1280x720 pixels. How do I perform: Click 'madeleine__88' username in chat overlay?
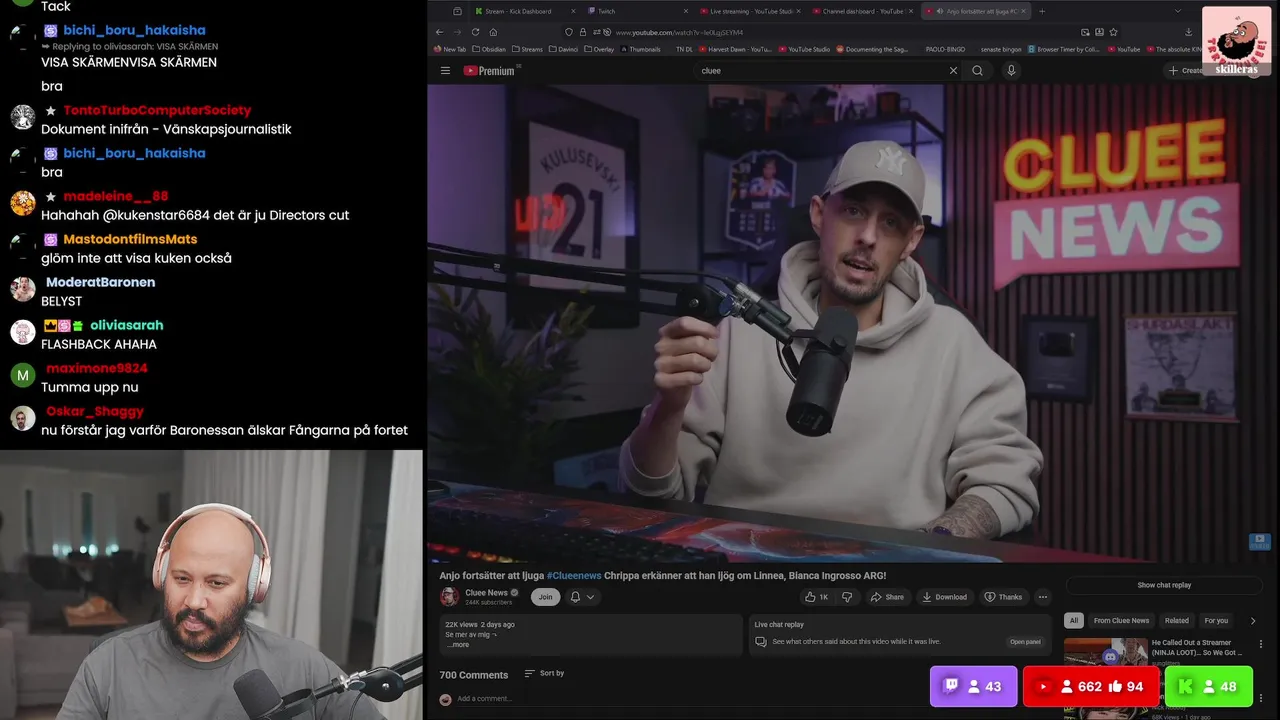point(116,196)
